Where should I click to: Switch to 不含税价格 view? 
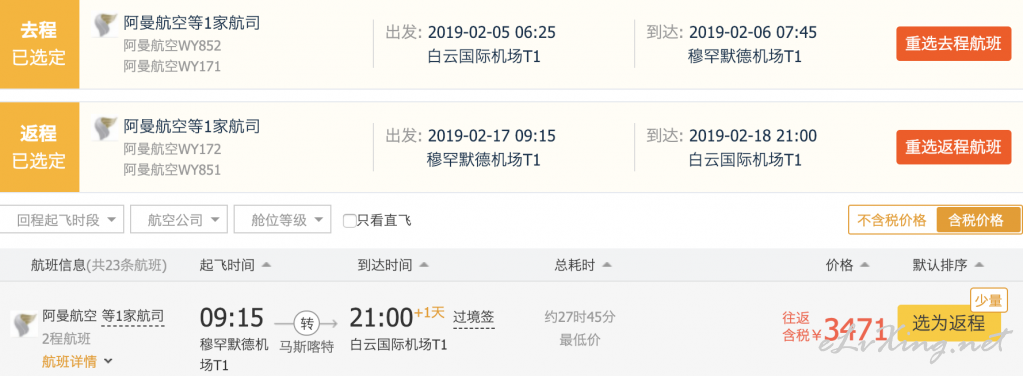[x=892, y=220]
